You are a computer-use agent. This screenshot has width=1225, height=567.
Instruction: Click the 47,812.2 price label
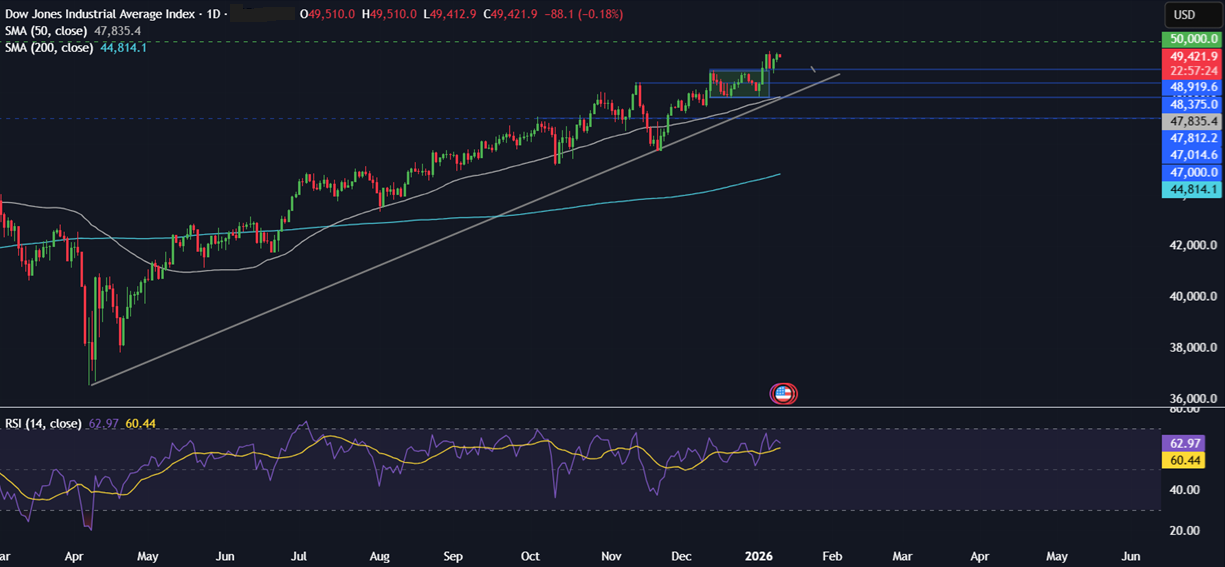(x=1191, y=137)
